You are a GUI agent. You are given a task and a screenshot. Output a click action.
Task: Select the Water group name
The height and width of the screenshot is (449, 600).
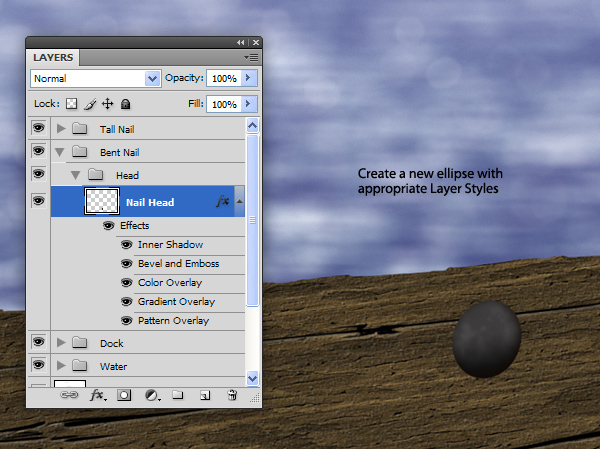113,366
